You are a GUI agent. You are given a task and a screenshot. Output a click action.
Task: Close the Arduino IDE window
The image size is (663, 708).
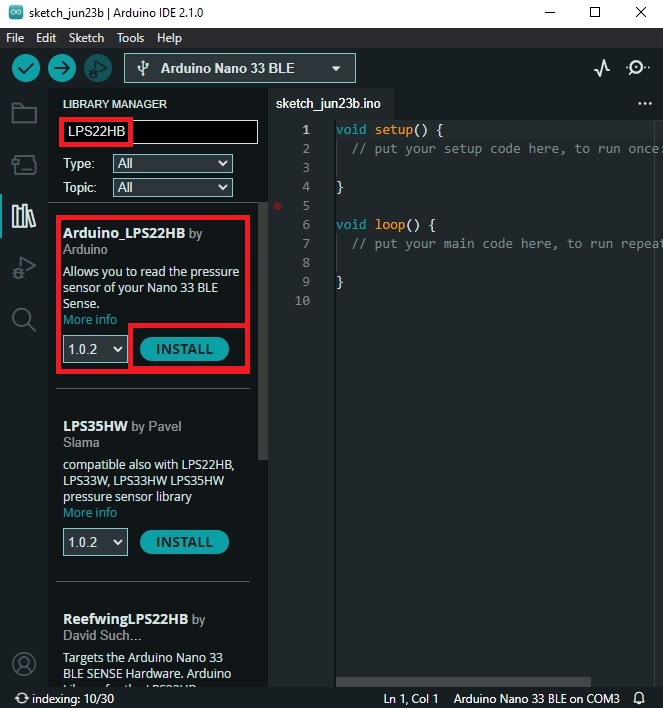click(640, 12)
